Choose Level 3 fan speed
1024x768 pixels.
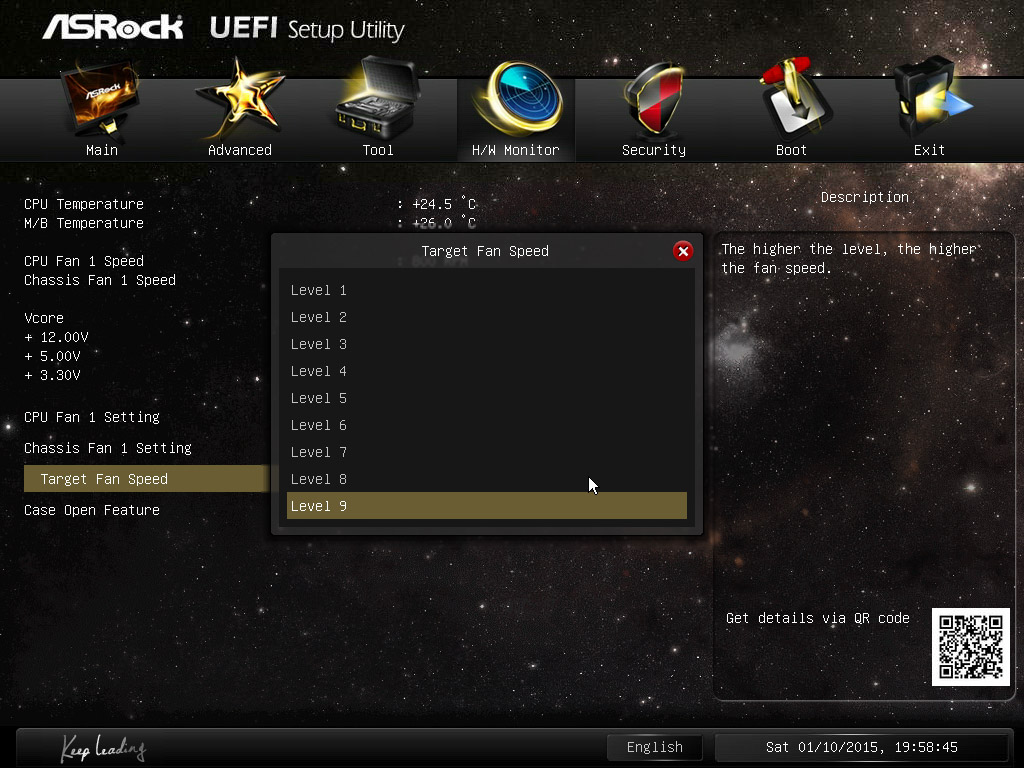(487, 344)
